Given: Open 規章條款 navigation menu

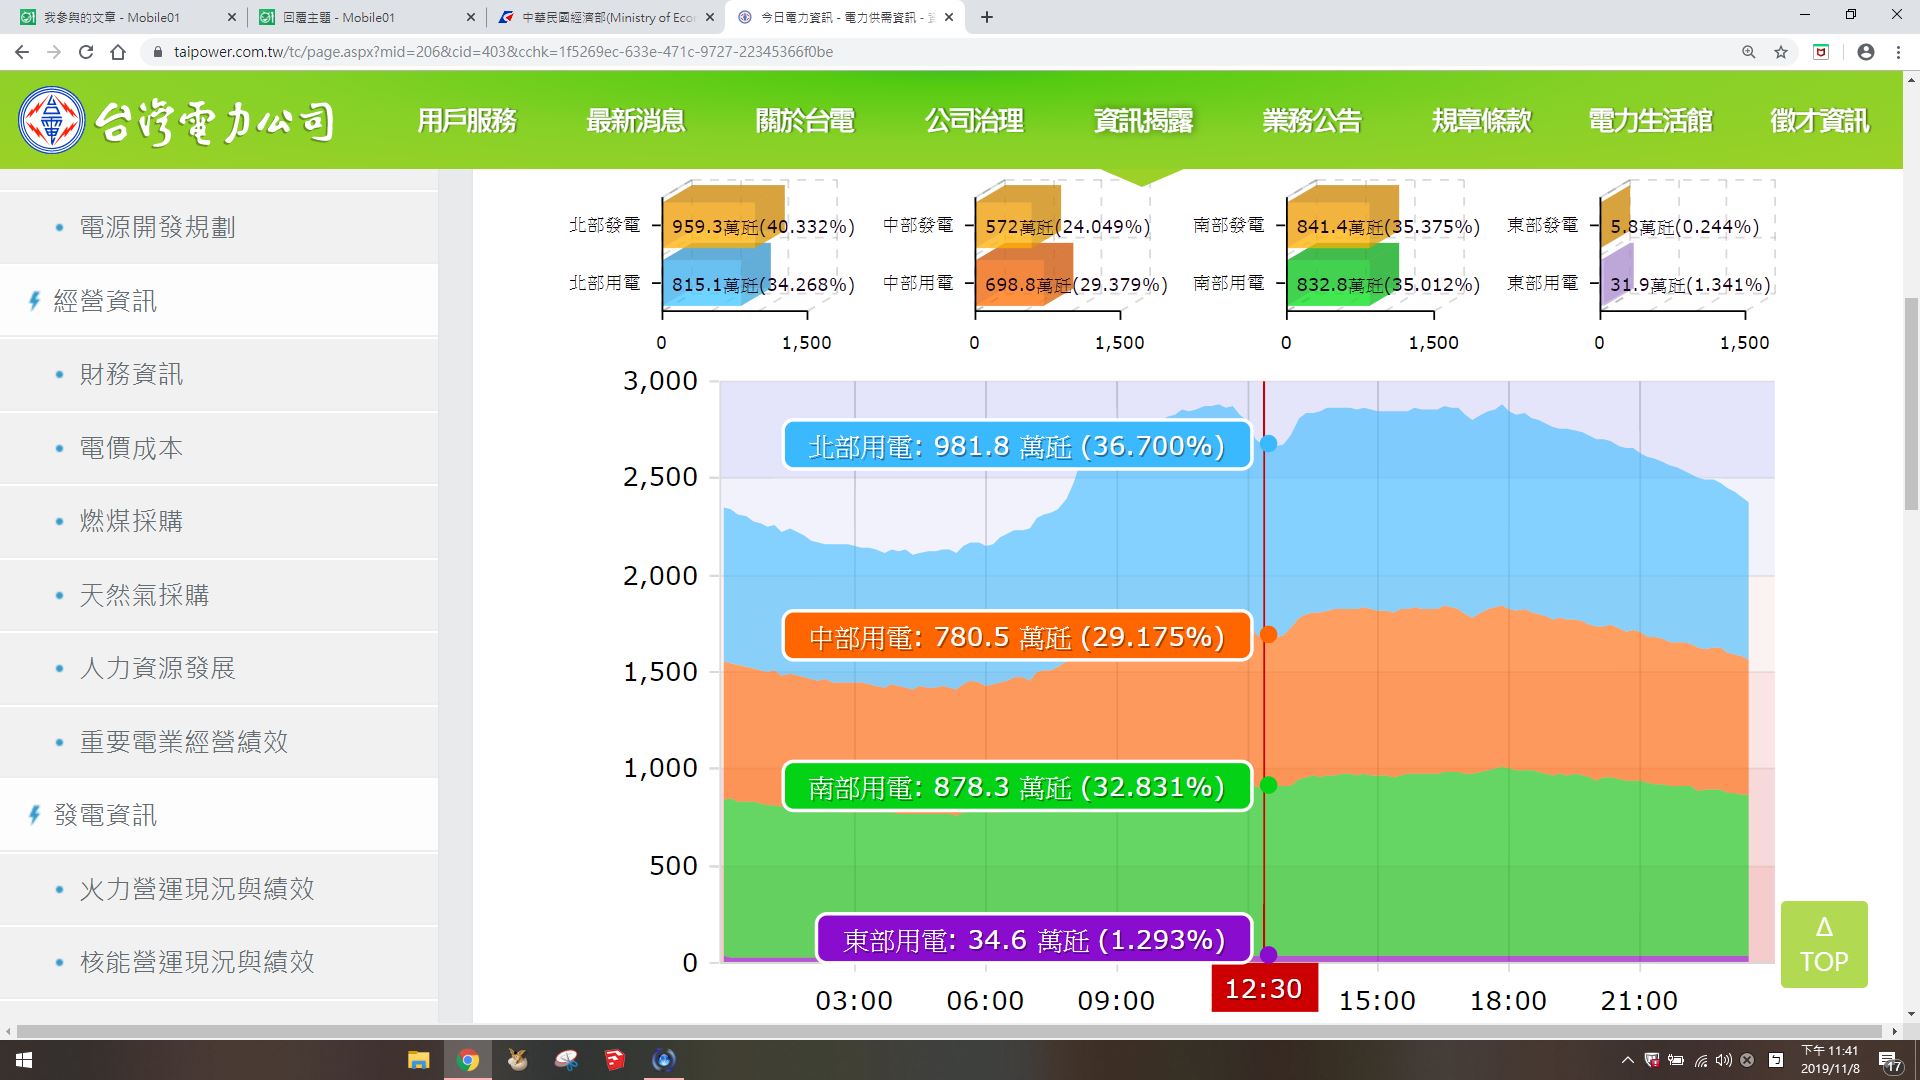Looking at the screenshot, I should tap(1481, 121).
